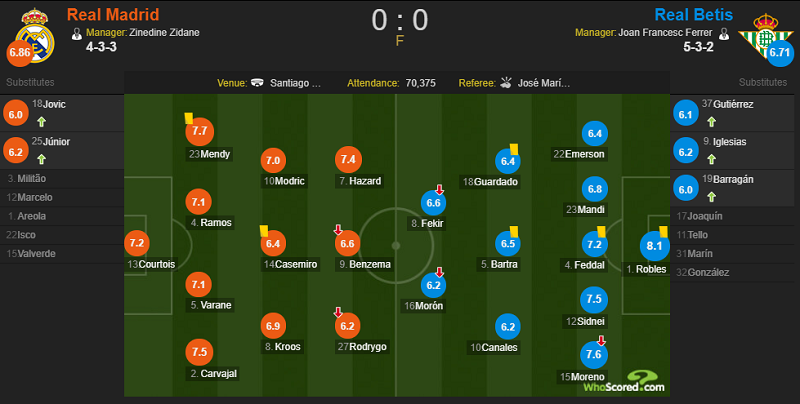Click the whistle icon next to Referee
Image resolution: width=800 pixels, height=404 pixels.
pos(506,83)
